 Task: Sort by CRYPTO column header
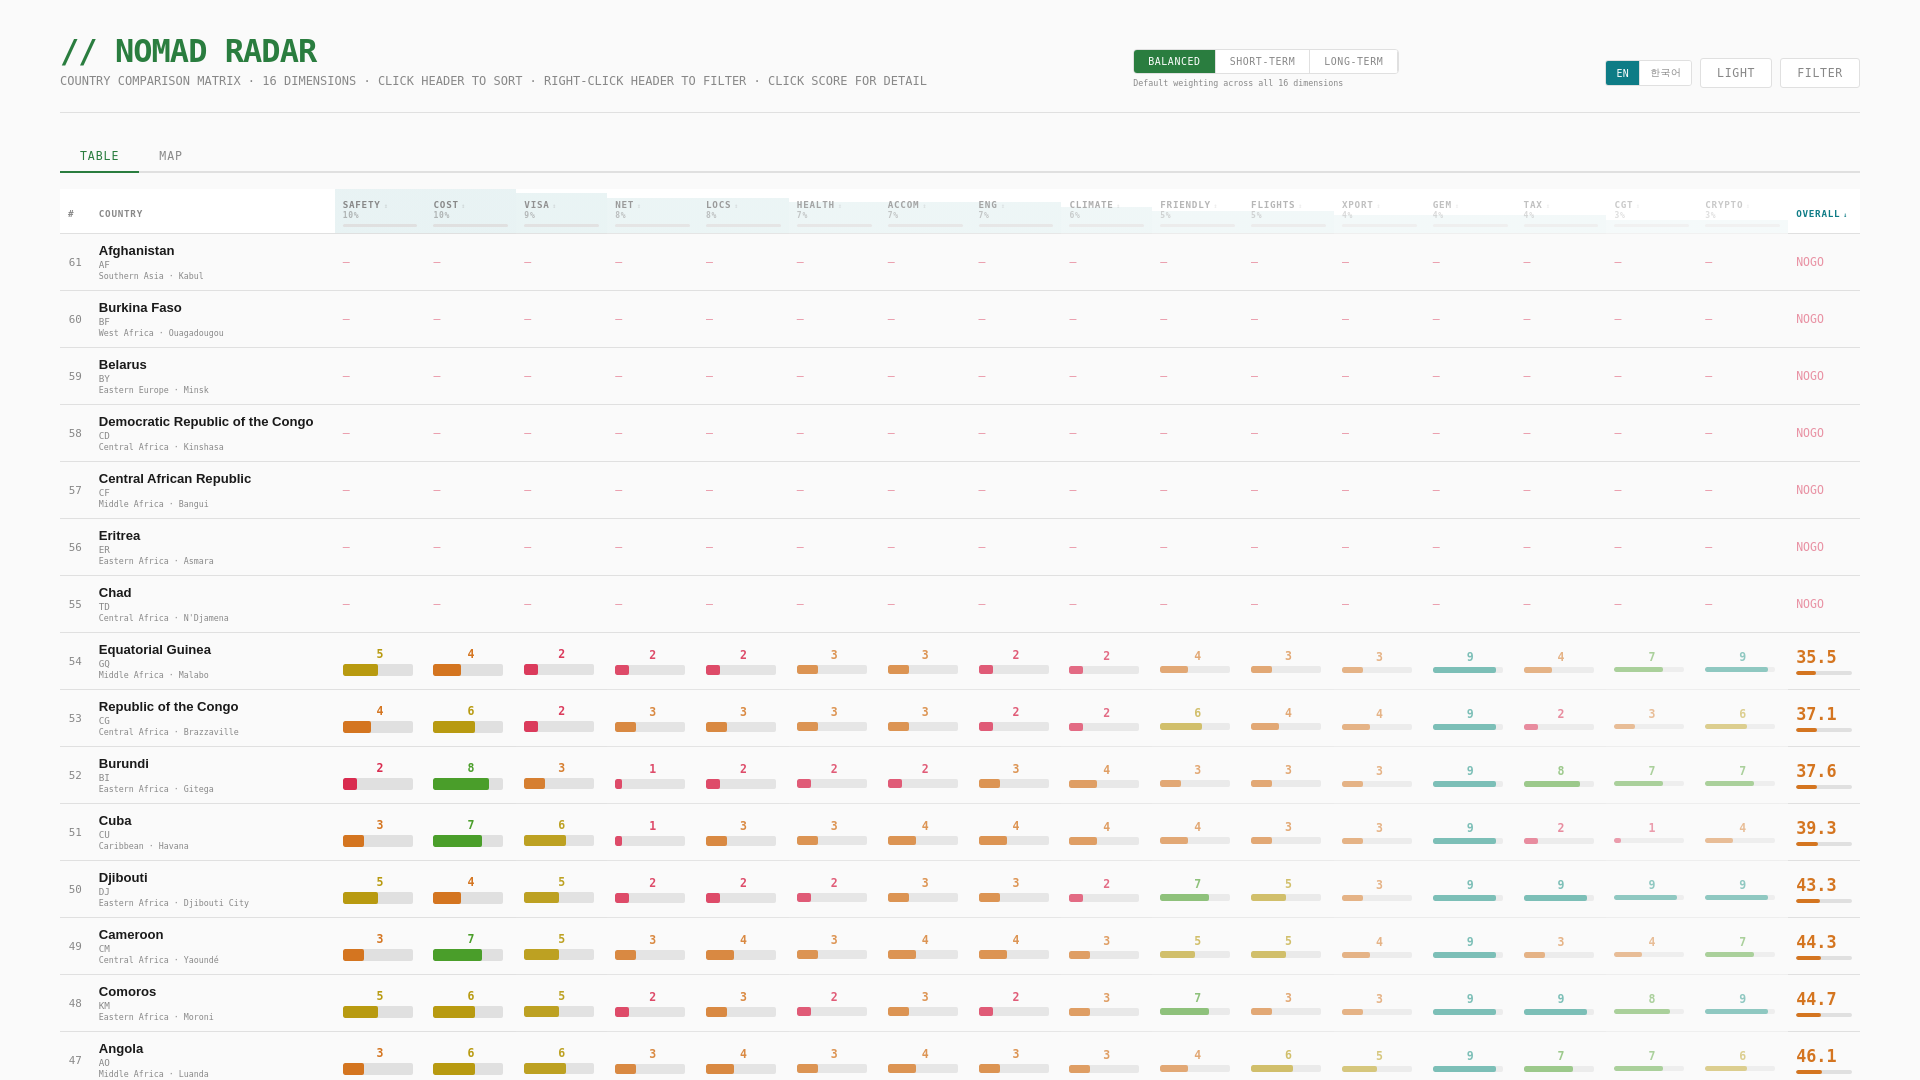pos(1724,205)
